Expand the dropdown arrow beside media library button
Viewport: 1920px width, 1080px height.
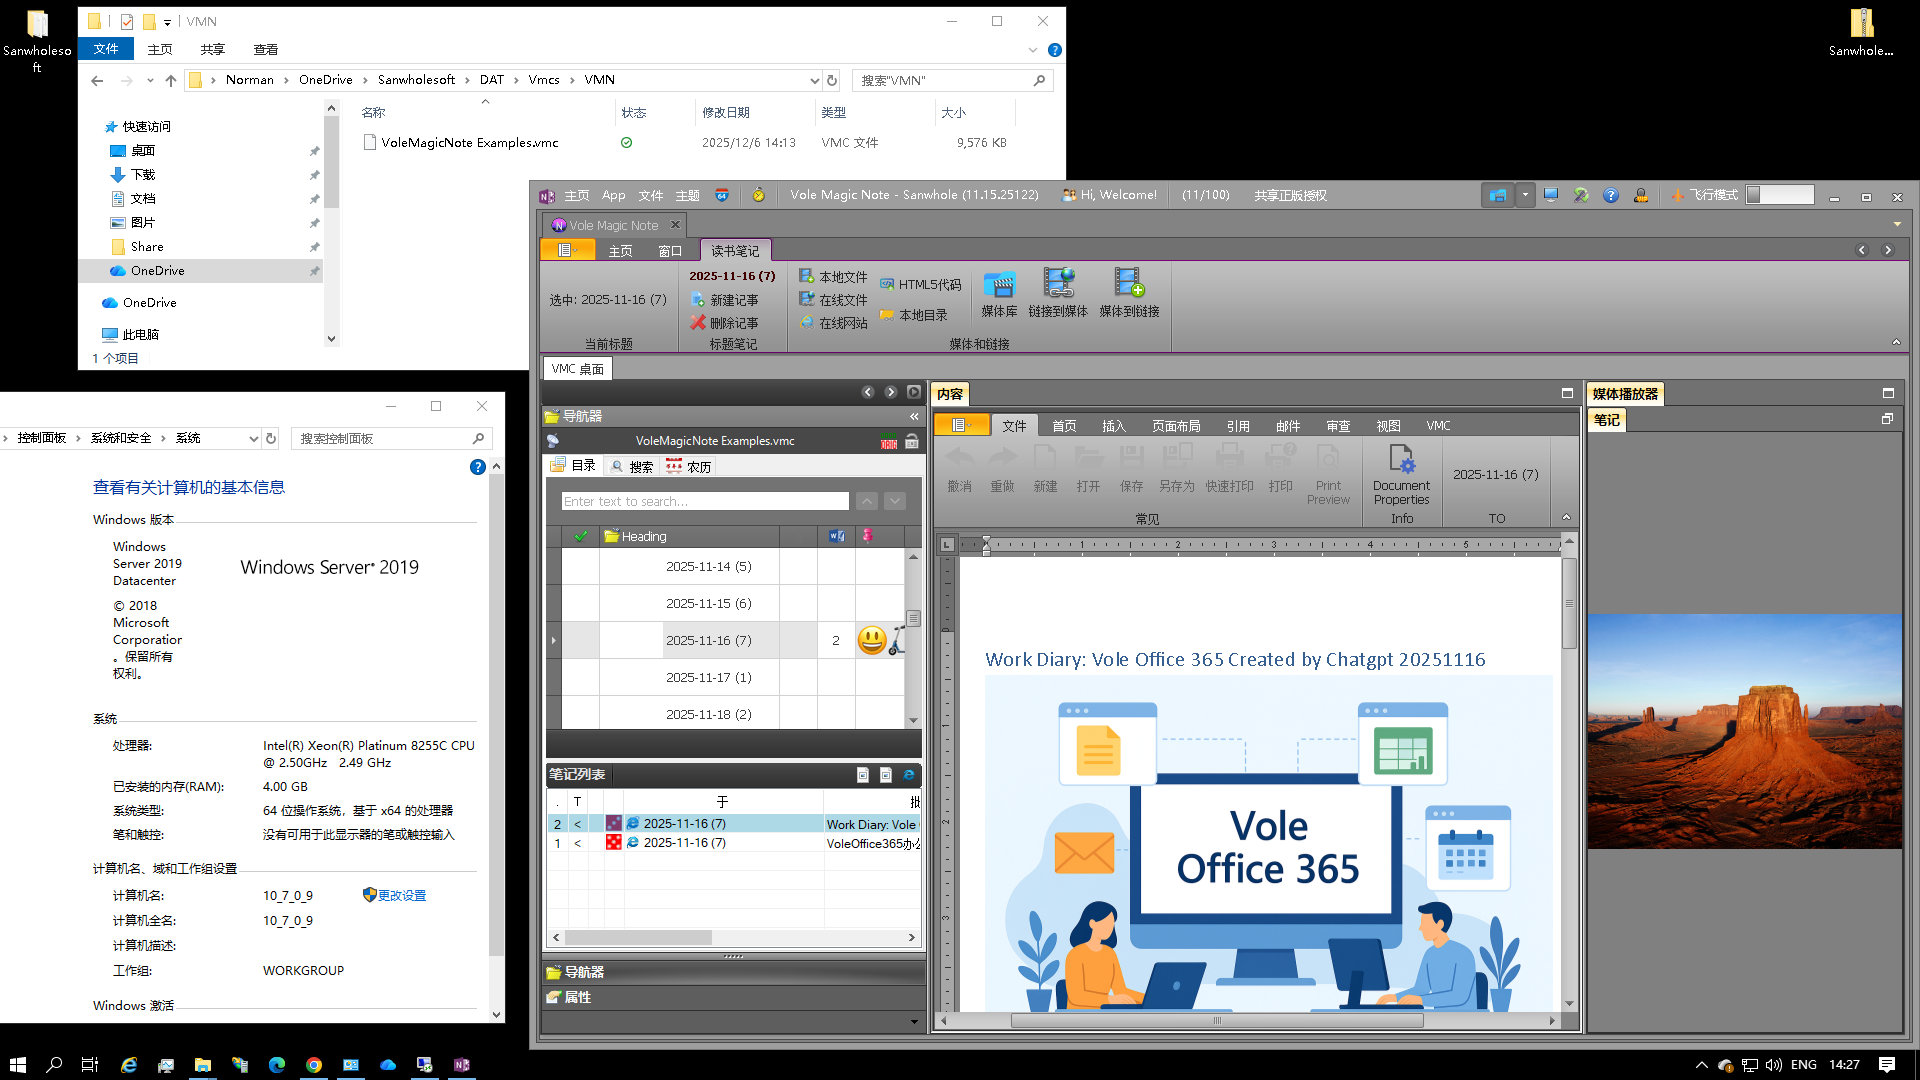tap(1524, 196)
